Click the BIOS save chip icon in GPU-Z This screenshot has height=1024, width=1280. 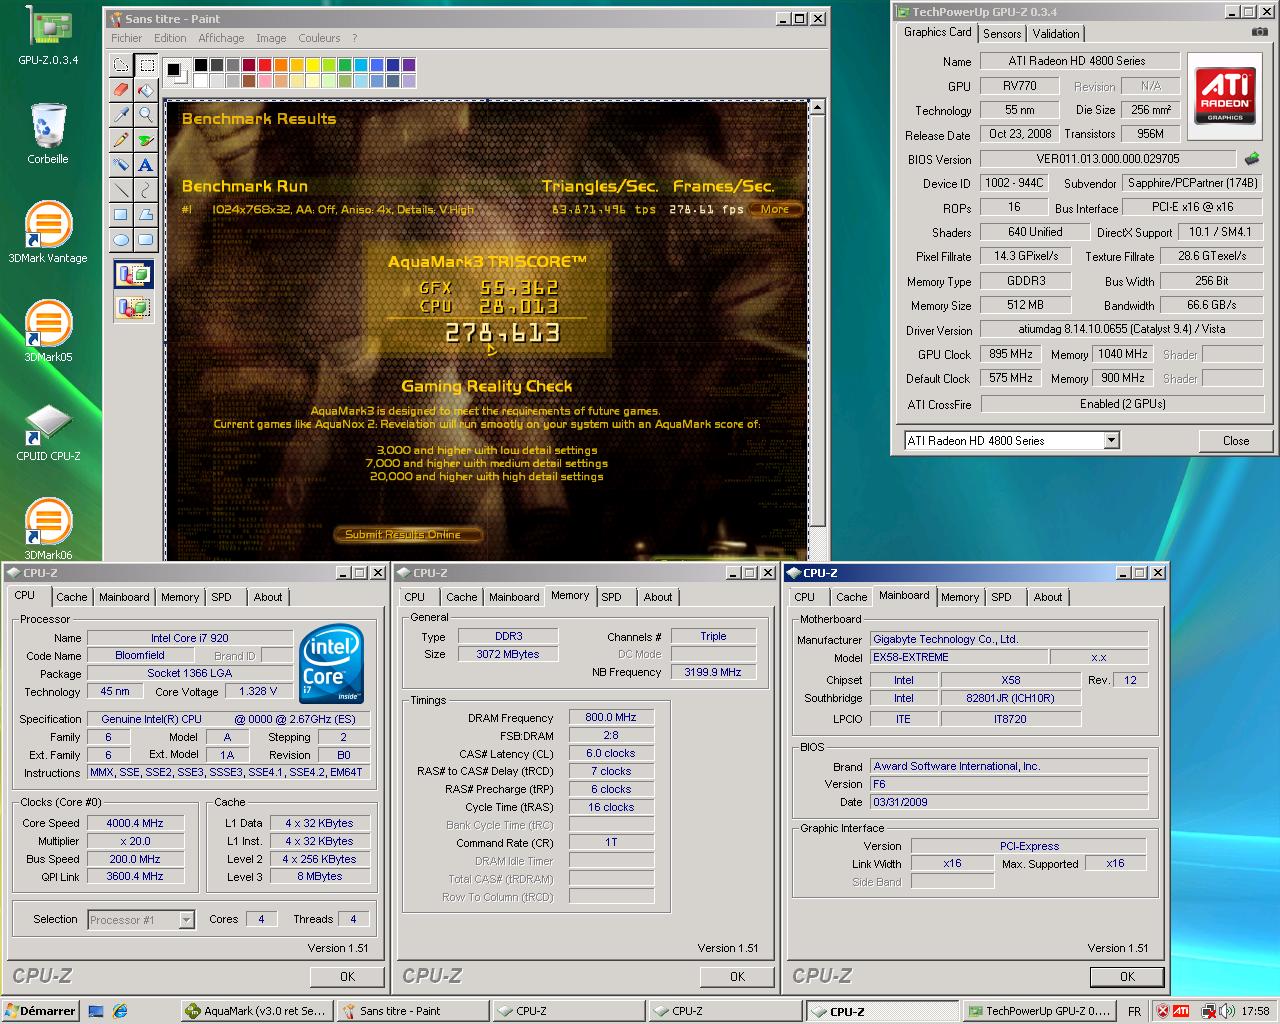pyautogui.click(x=1252, y=159)
